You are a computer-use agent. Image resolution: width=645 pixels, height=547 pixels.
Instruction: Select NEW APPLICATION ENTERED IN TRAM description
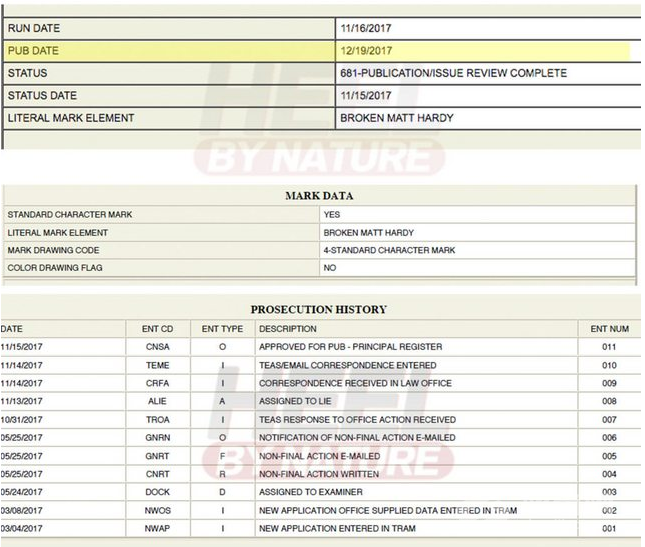pos(337,528)
